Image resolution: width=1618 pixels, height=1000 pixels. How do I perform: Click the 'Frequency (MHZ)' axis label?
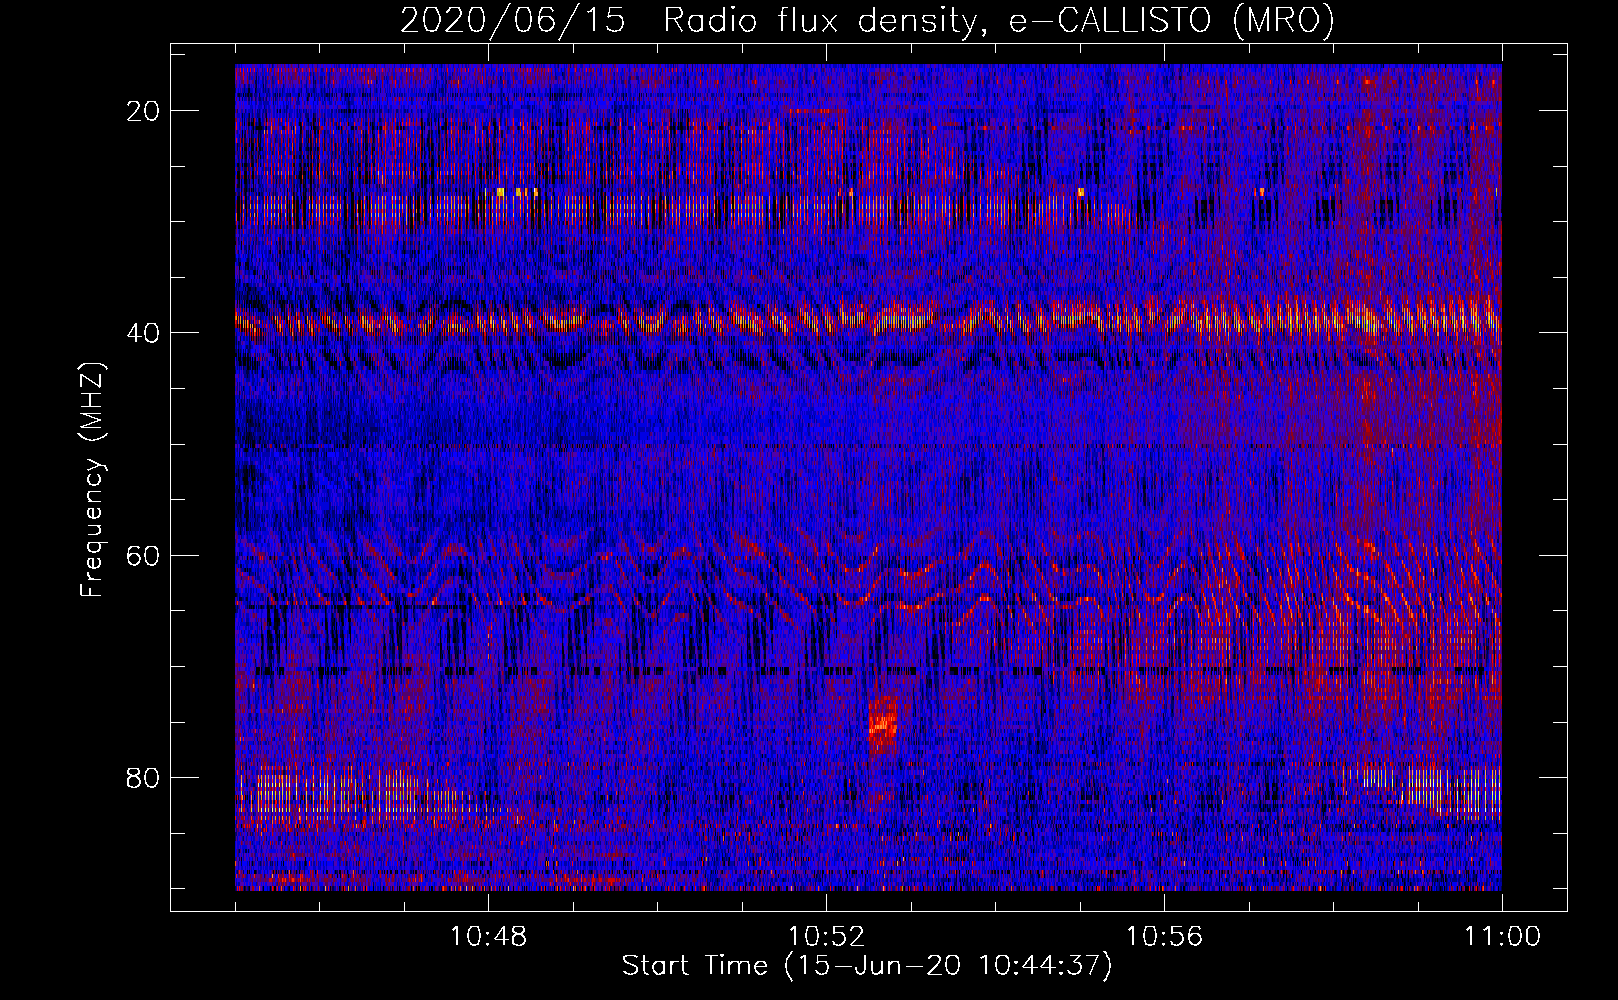(x=92, y=480)
